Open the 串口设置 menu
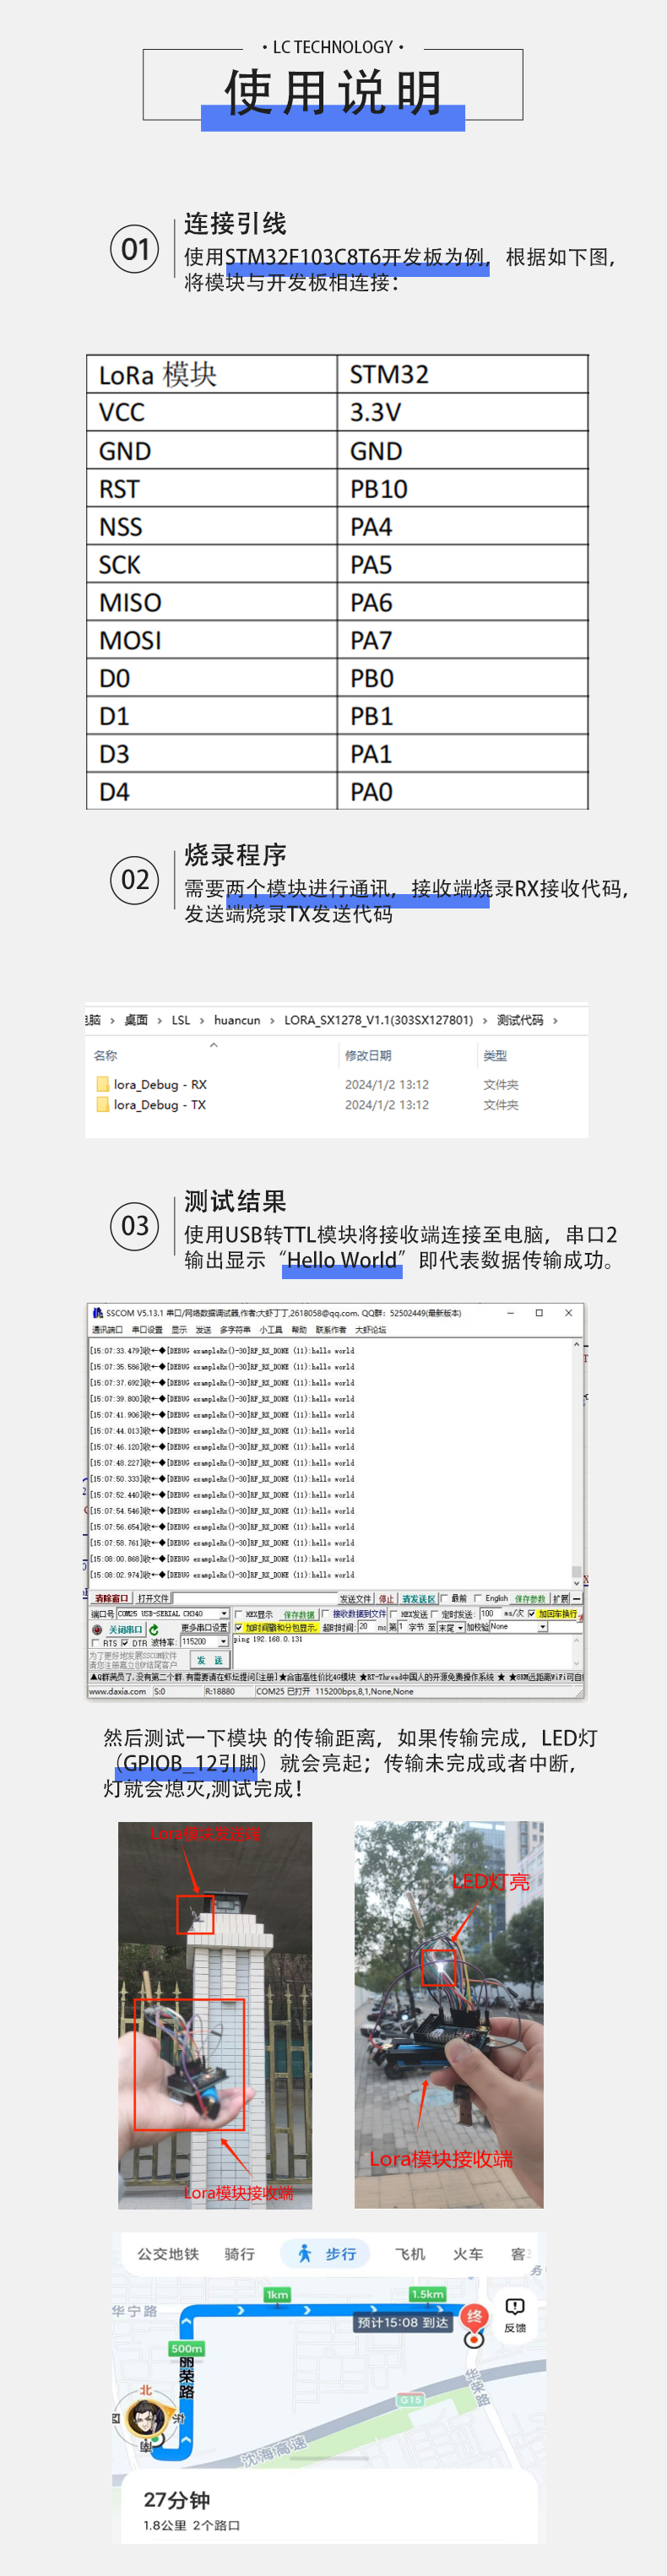The image size is (667, 2576). 147,1330
